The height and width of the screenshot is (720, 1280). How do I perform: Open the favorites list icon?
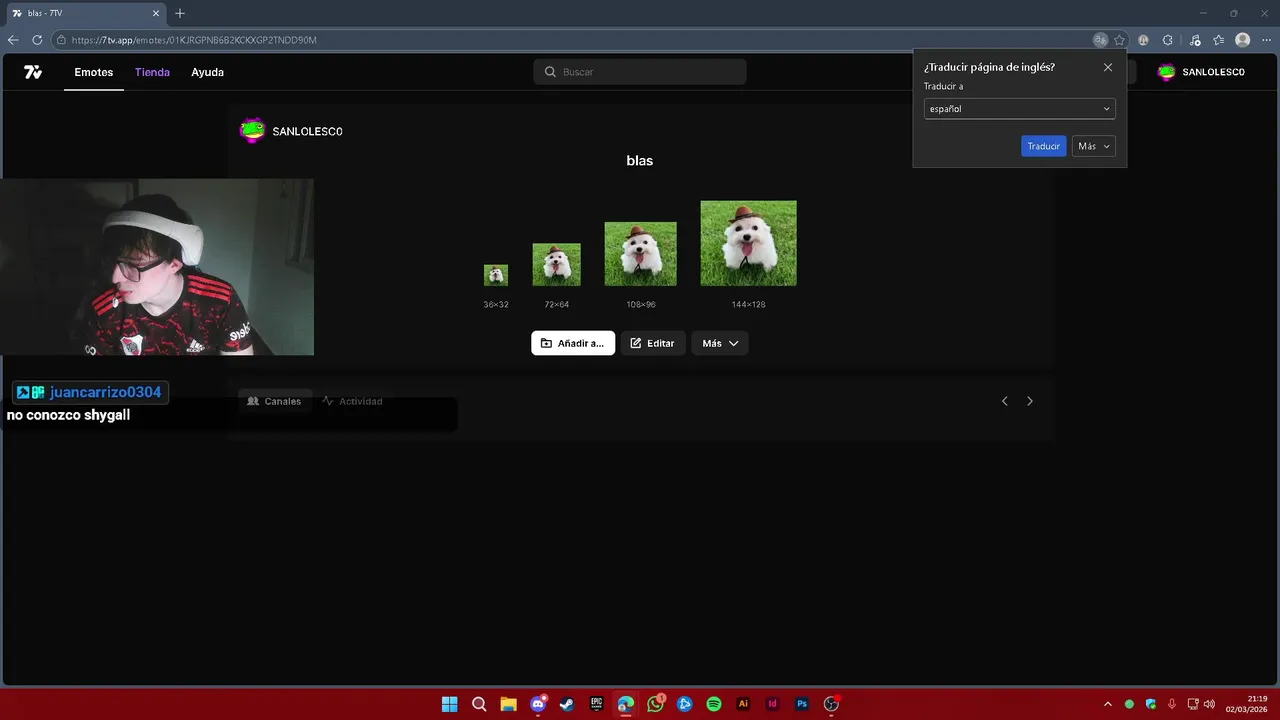(x=1218, y=40)
